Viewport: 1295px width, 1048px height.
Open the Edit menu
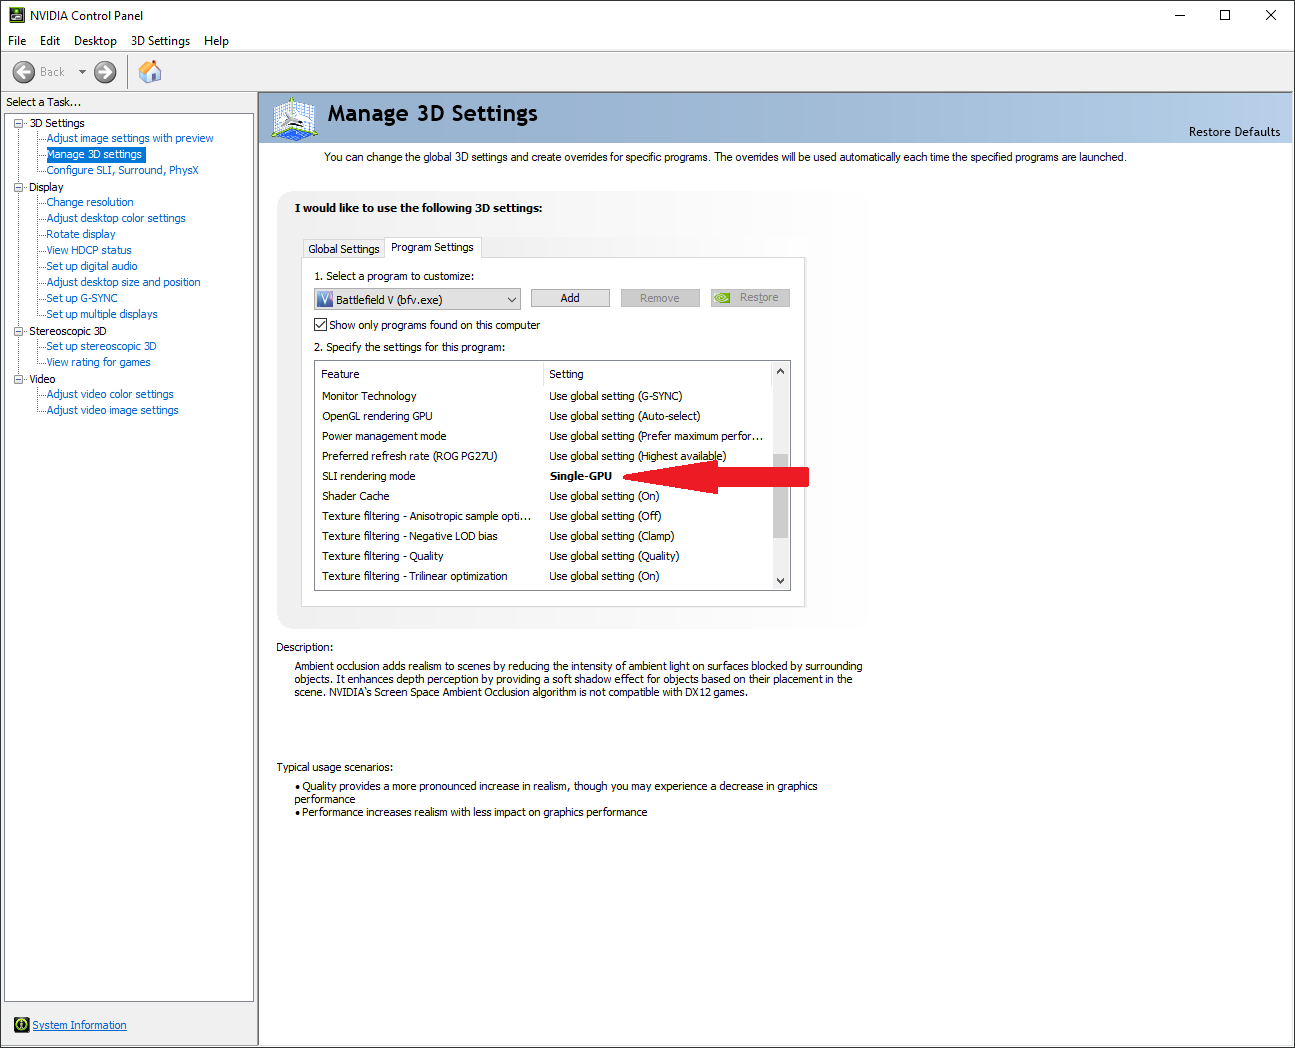[x=50, y=41]
